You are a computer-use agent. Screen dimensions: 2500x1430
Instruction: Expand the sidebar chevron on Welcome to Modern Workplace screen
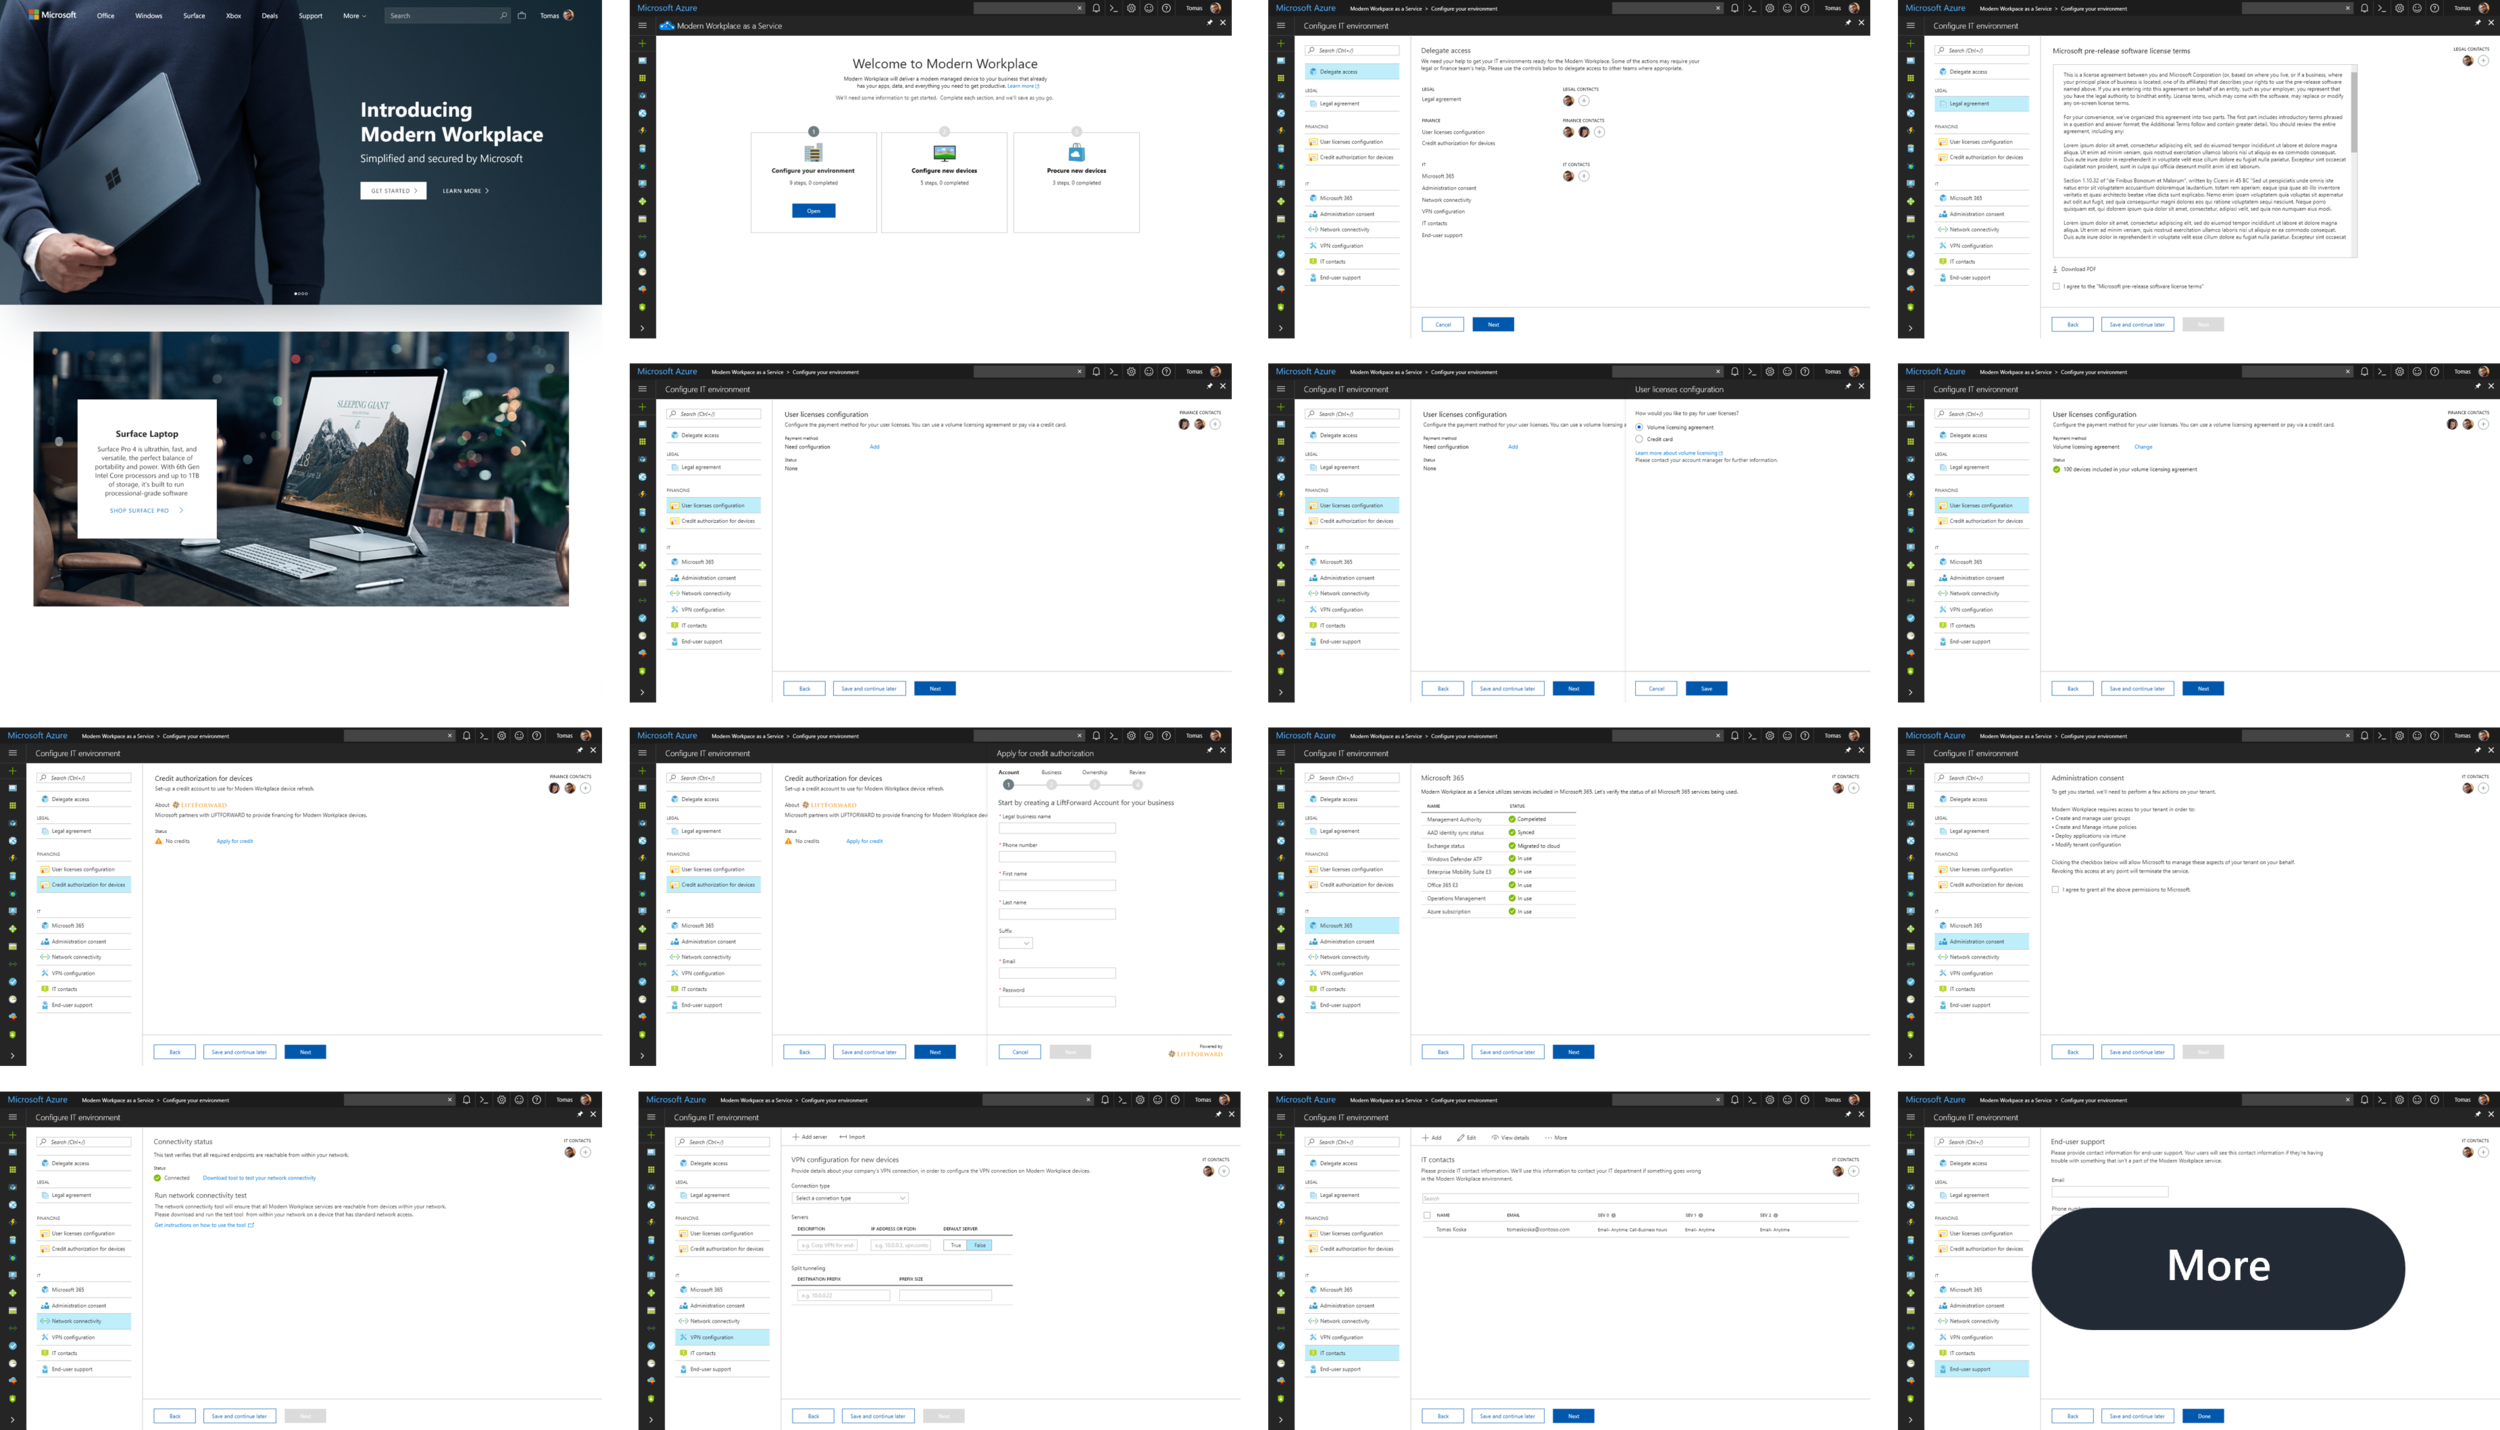point(642,328)
